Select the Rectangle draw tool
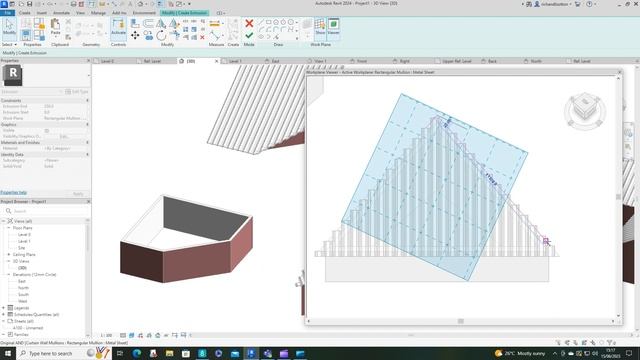The image size is (640, 360). pos(269,22)
